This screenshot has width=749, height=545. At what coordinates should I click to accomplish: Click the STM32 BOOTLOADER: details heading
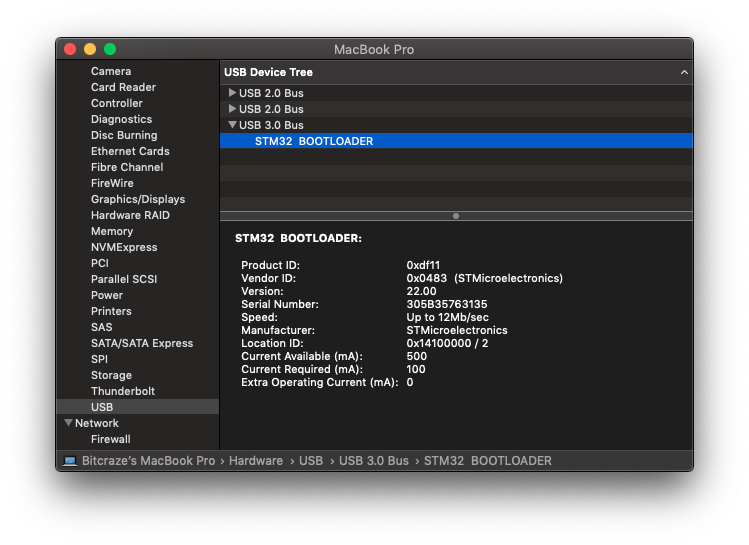click(x=298, y=238)
